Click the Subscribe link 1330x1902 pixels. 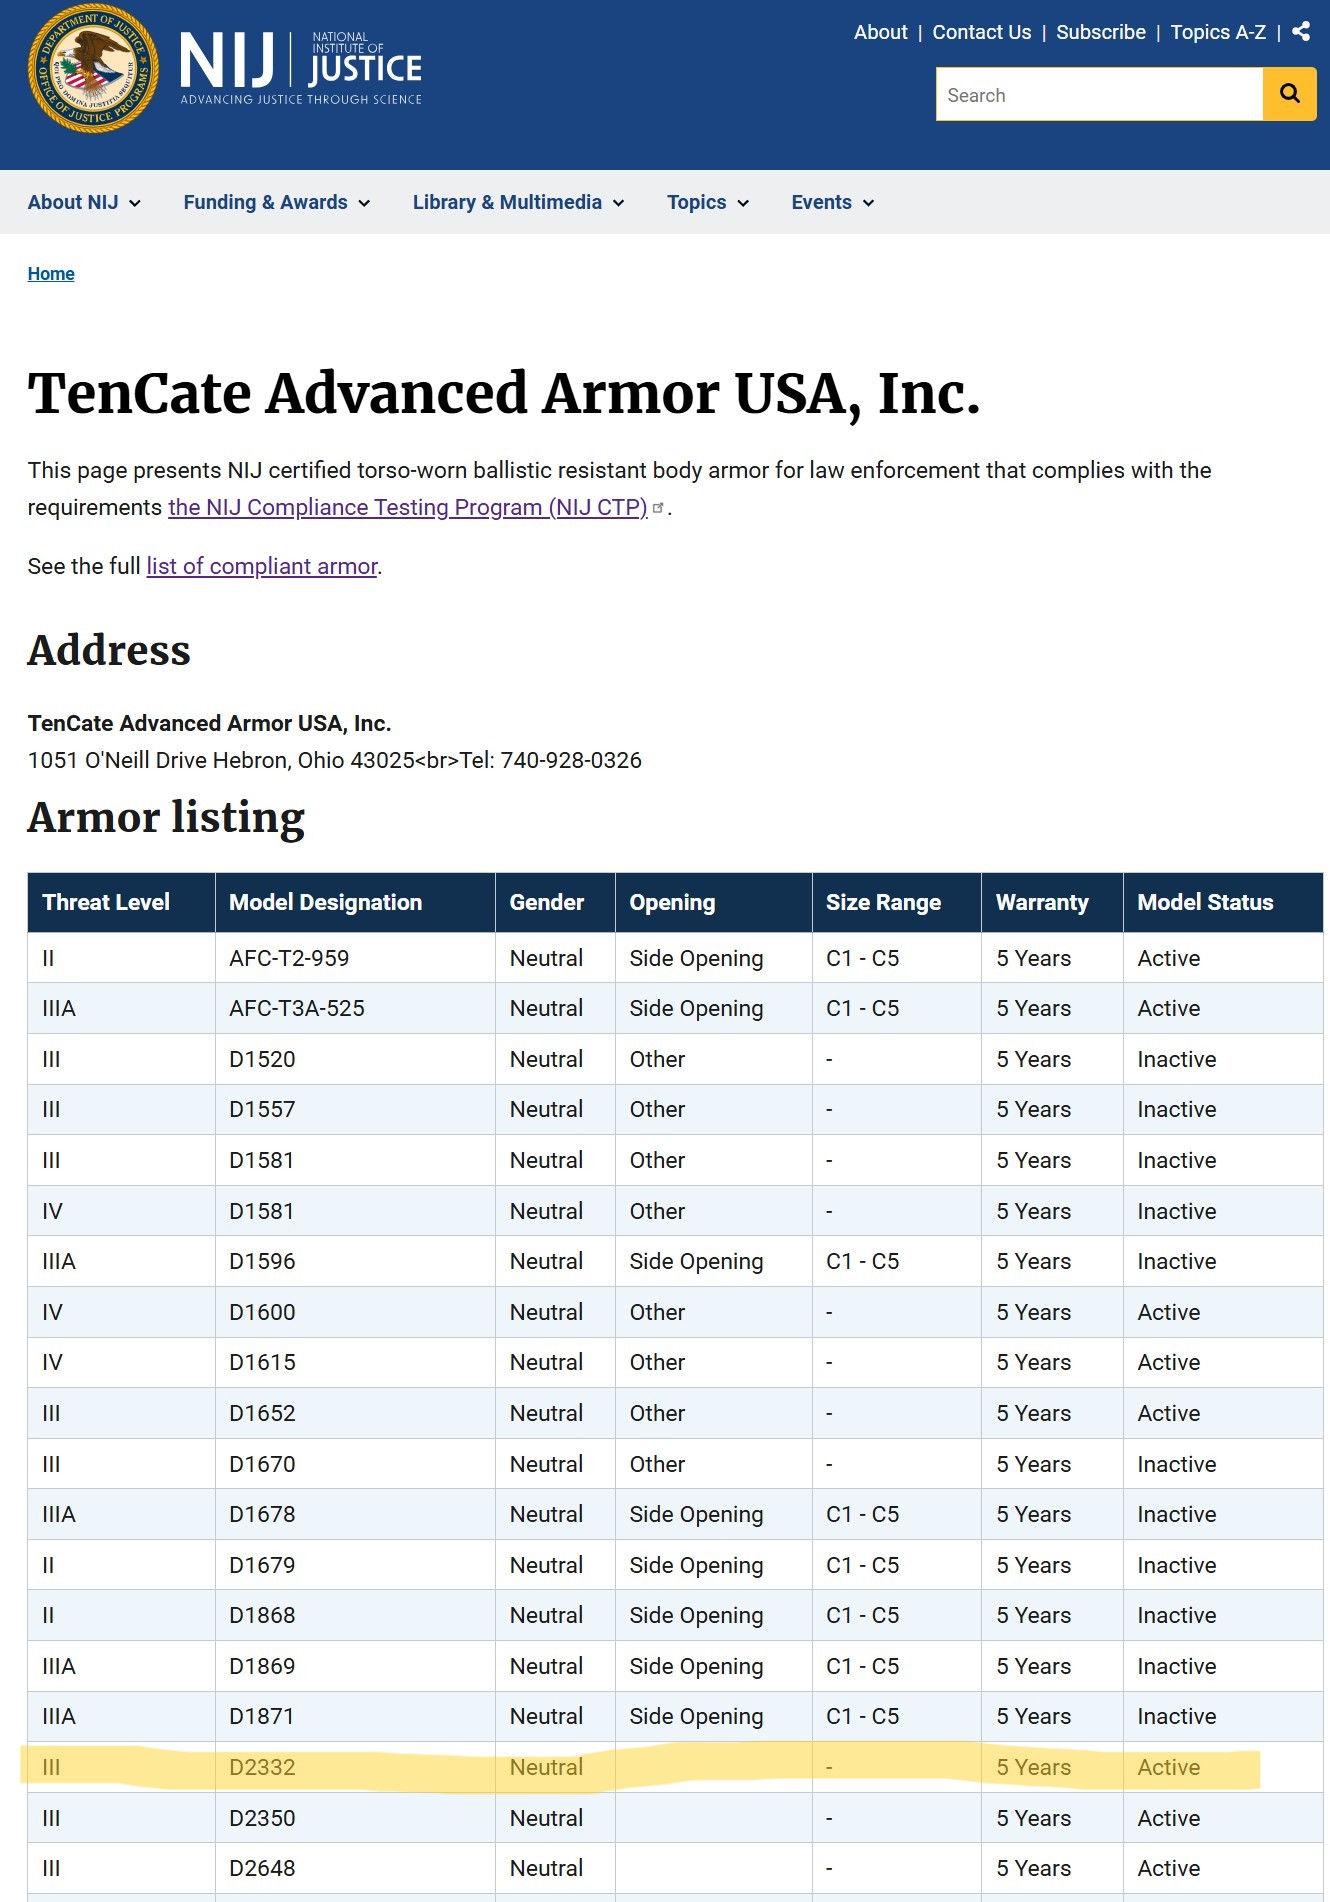[1101, 32]
